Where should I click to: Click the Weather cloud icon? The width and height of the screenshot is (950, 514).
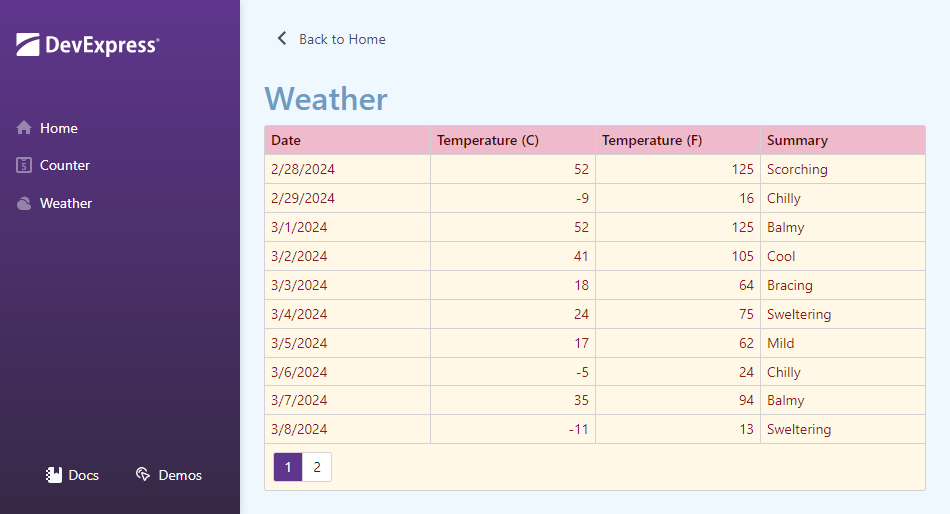click(24, 203)
